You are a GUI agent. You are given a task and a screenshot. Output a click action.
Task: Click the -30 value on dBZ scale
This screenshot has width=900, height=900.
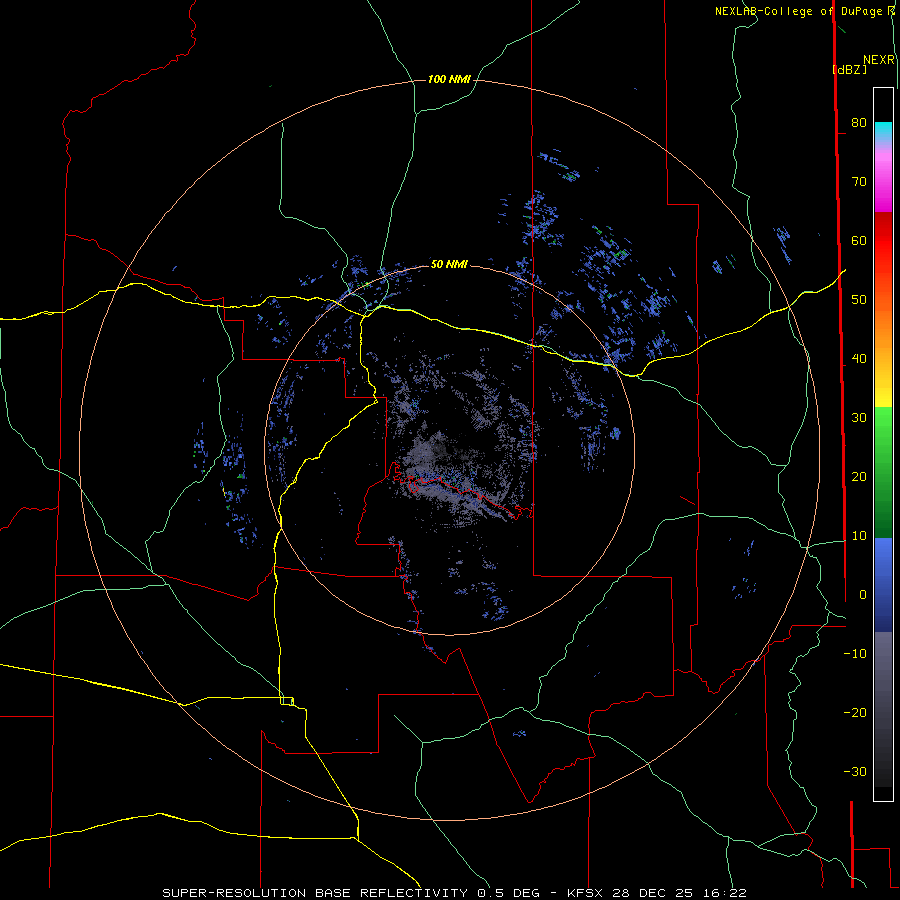pyautogui.click(x=855, y=771)
